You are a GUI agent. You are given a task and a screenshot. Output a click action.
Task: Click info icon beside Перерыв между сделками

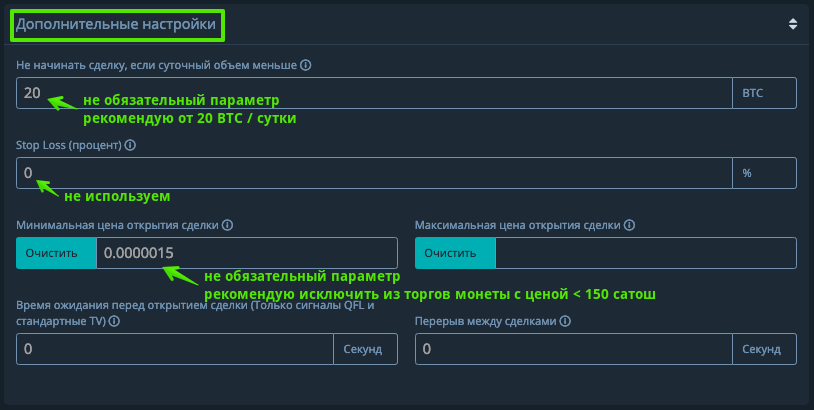[565, 321]
